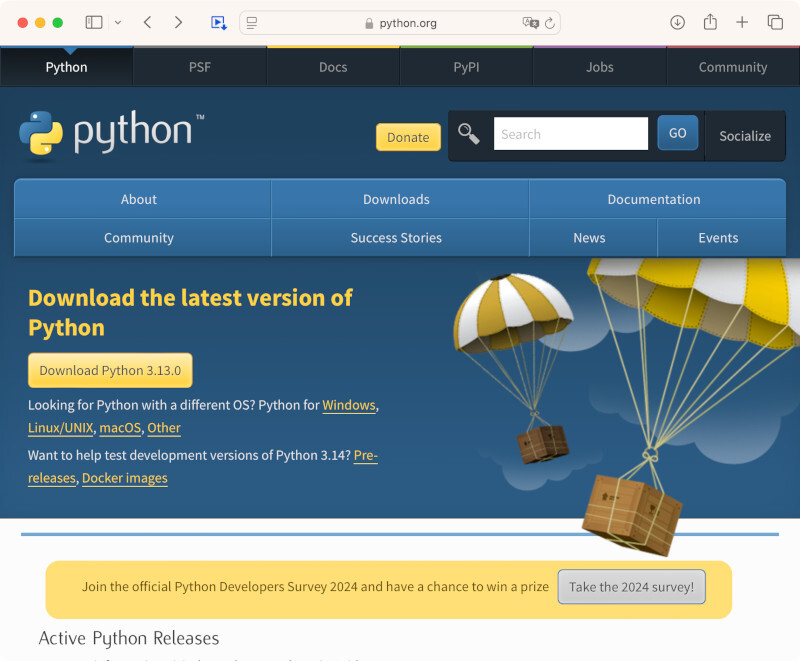This screenshot has height=661, width=800.
Task: Show the tab overview
Action: point(775,22)
